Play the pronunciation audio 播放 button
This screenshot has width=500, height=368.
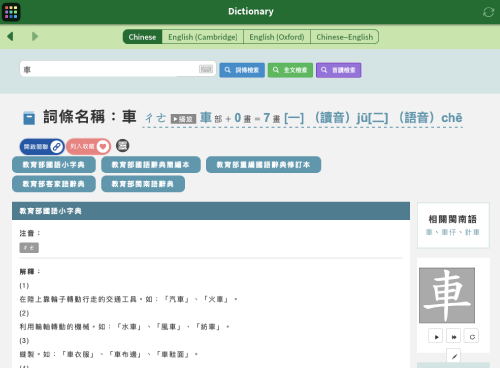tap(183, 119)
